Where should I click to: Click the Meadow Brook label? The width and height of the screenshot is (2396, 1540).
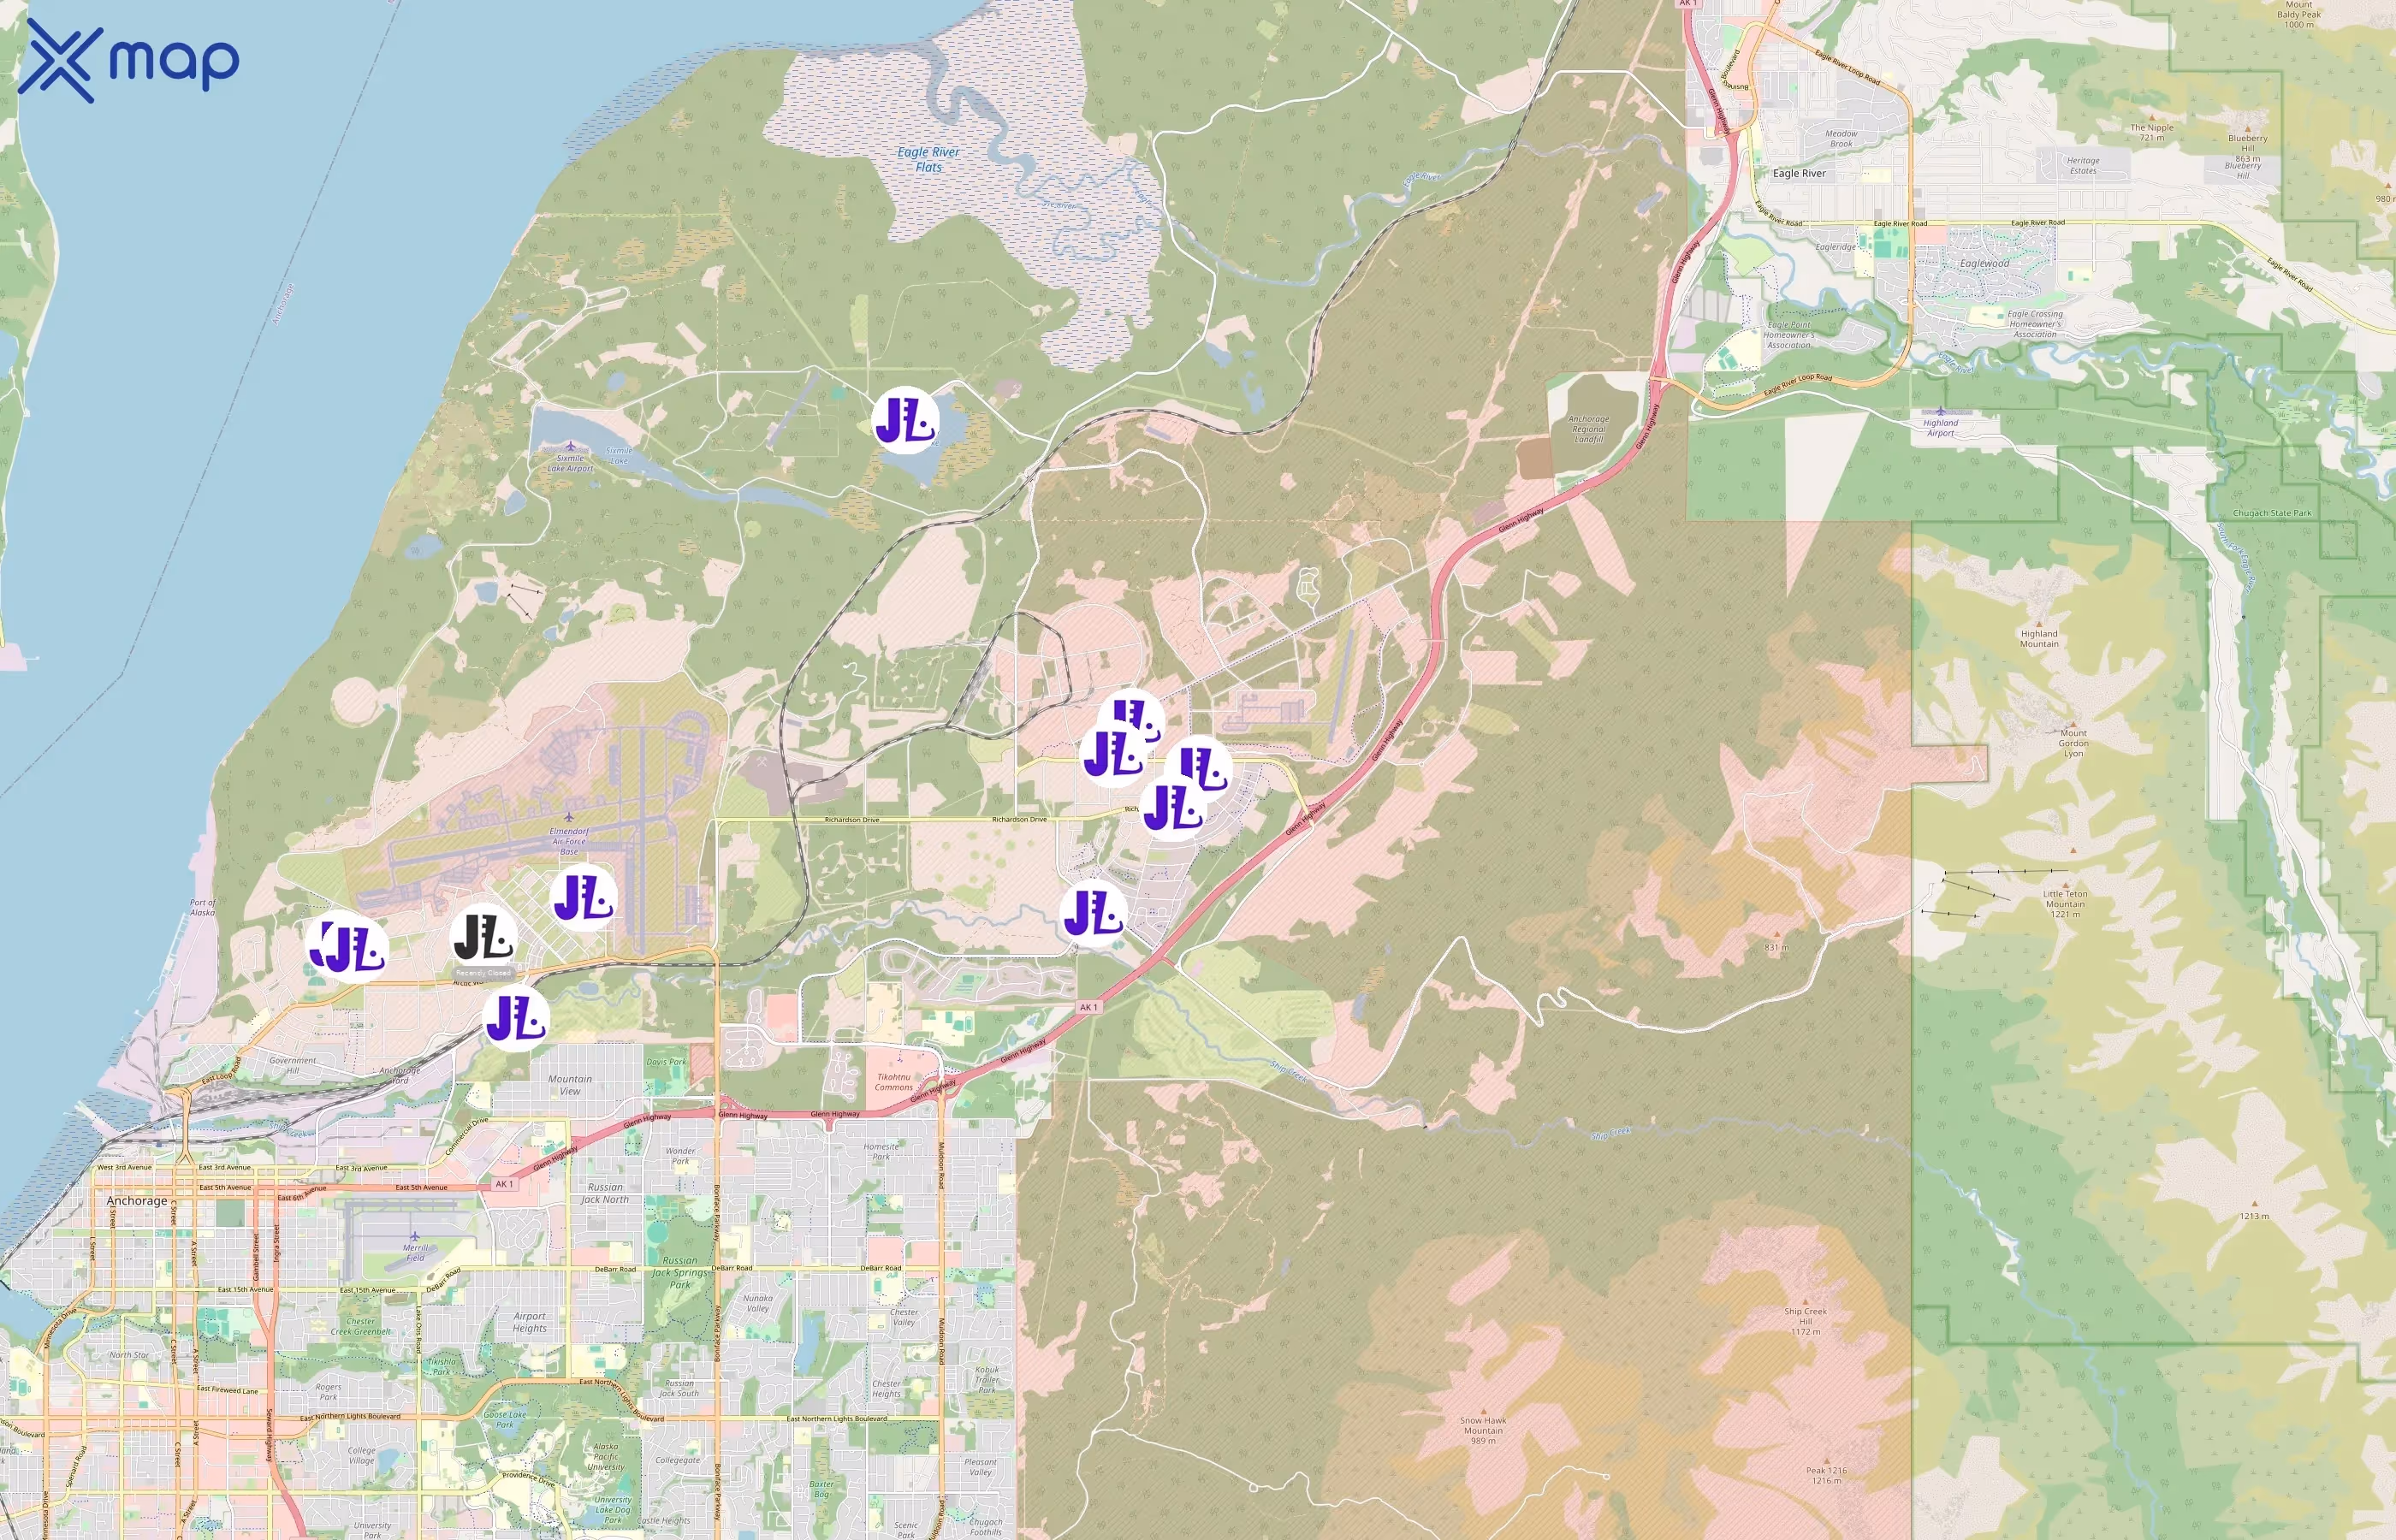pyautogui.click(x=1841, y=138)
